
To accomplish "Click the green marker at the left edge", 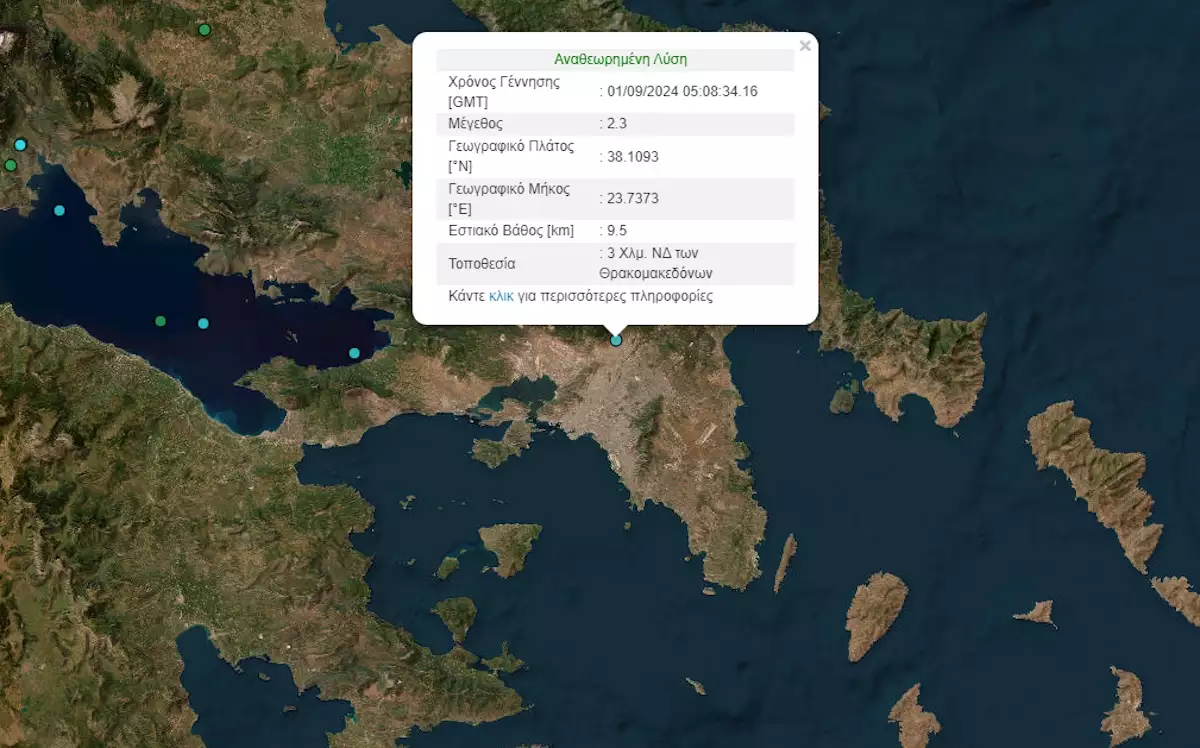I will [x=10, y=165].
